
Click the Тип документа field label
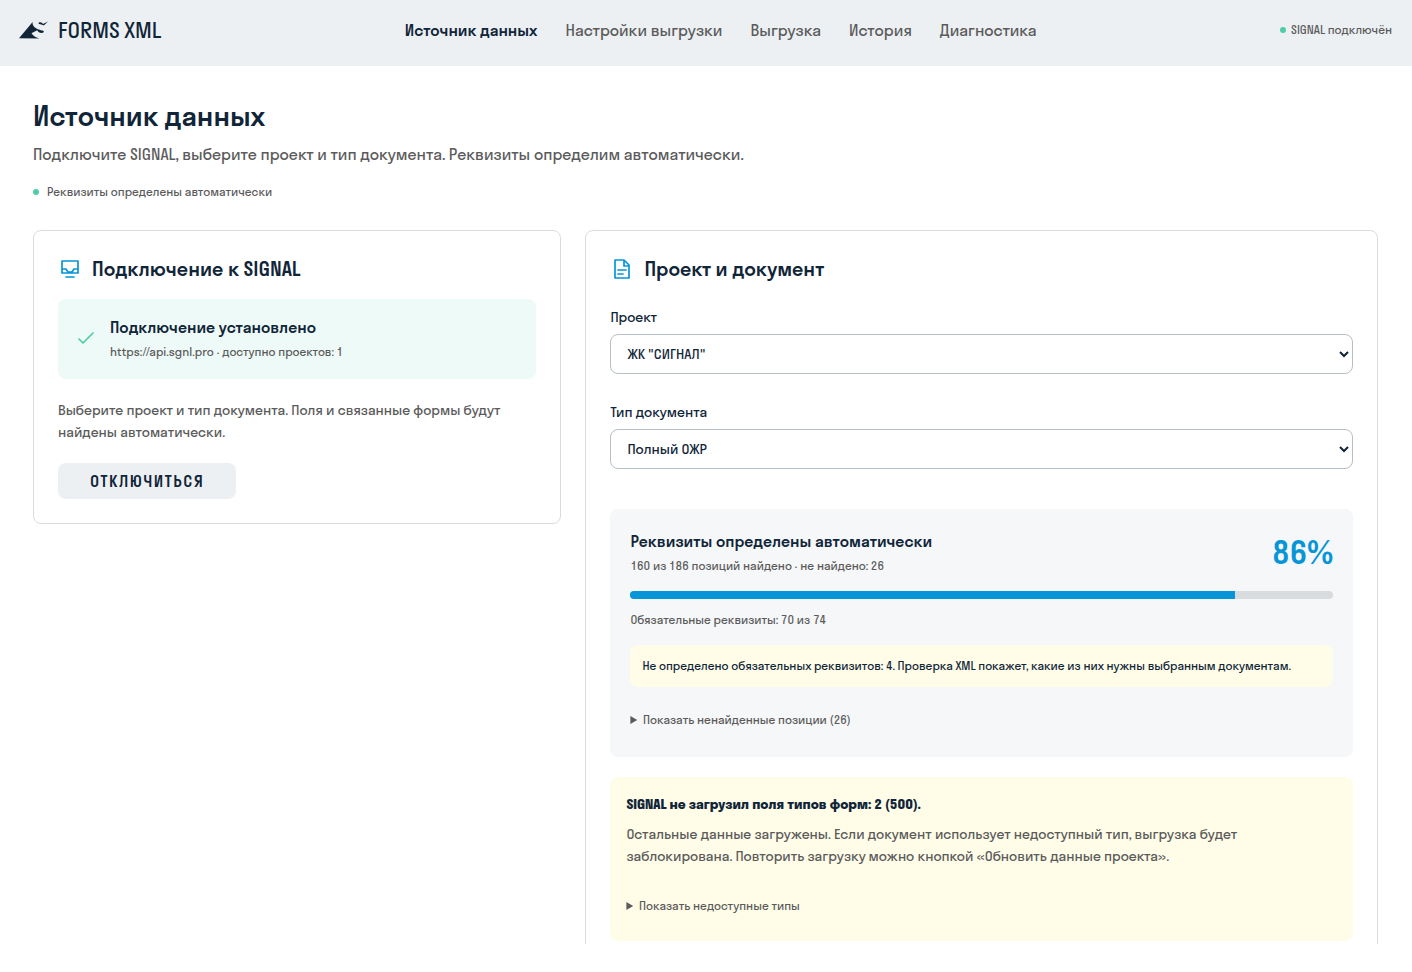click(x=659, y=412)
